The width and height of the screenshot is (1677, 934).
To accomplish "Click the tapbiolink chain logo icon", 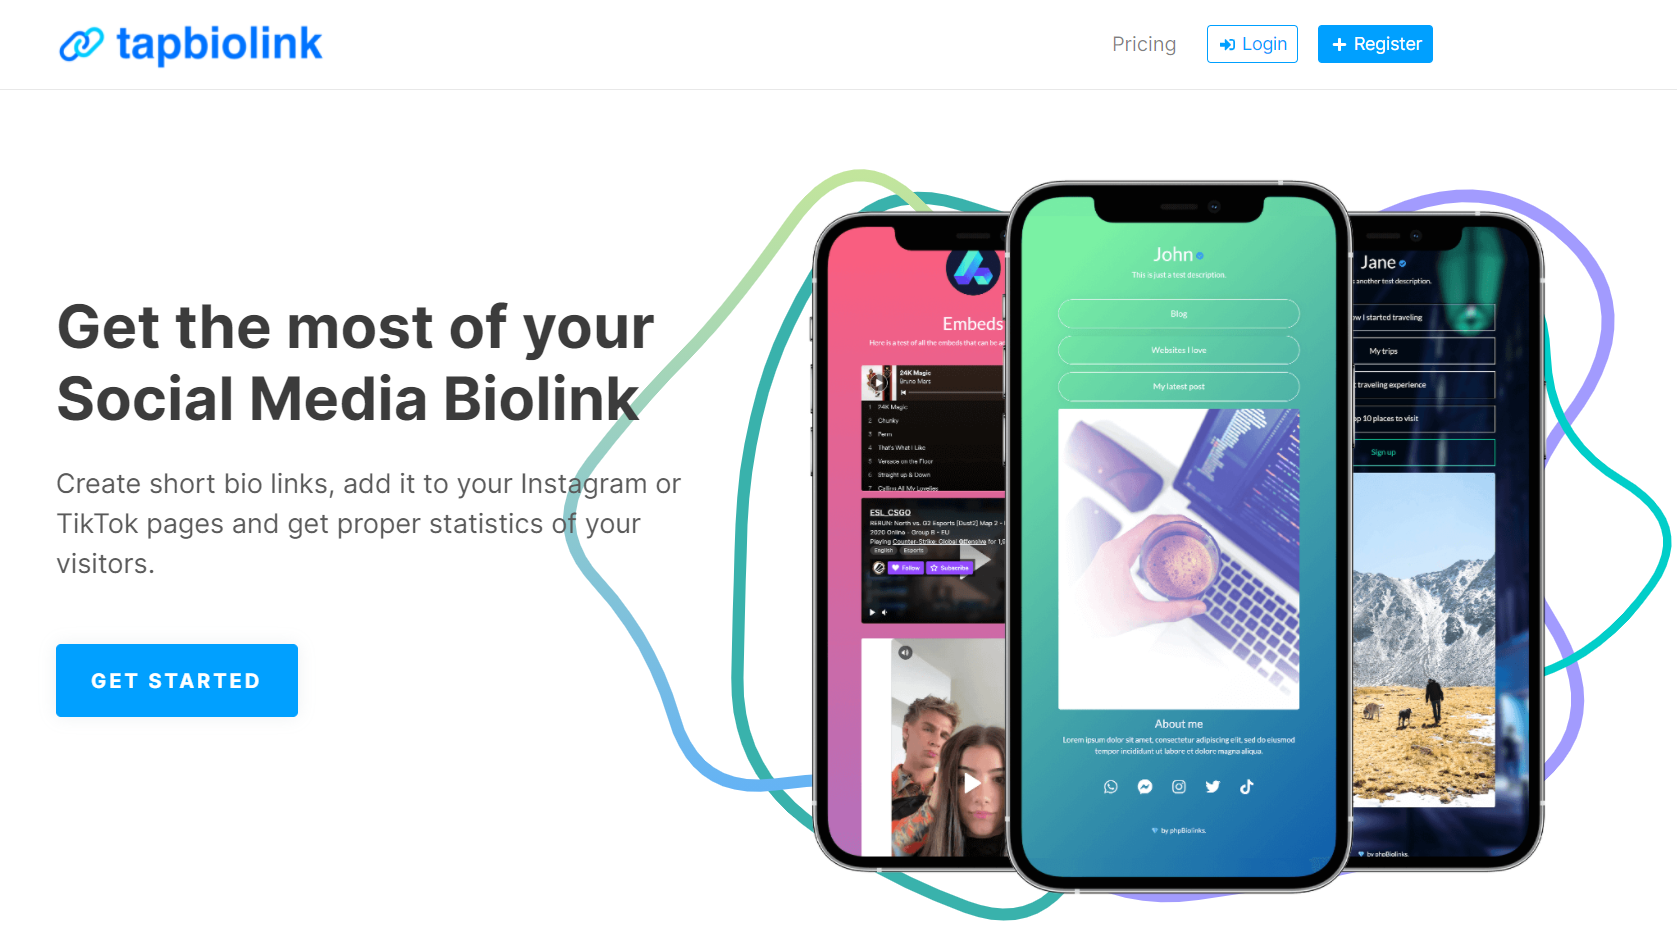I will coord(81,45).
